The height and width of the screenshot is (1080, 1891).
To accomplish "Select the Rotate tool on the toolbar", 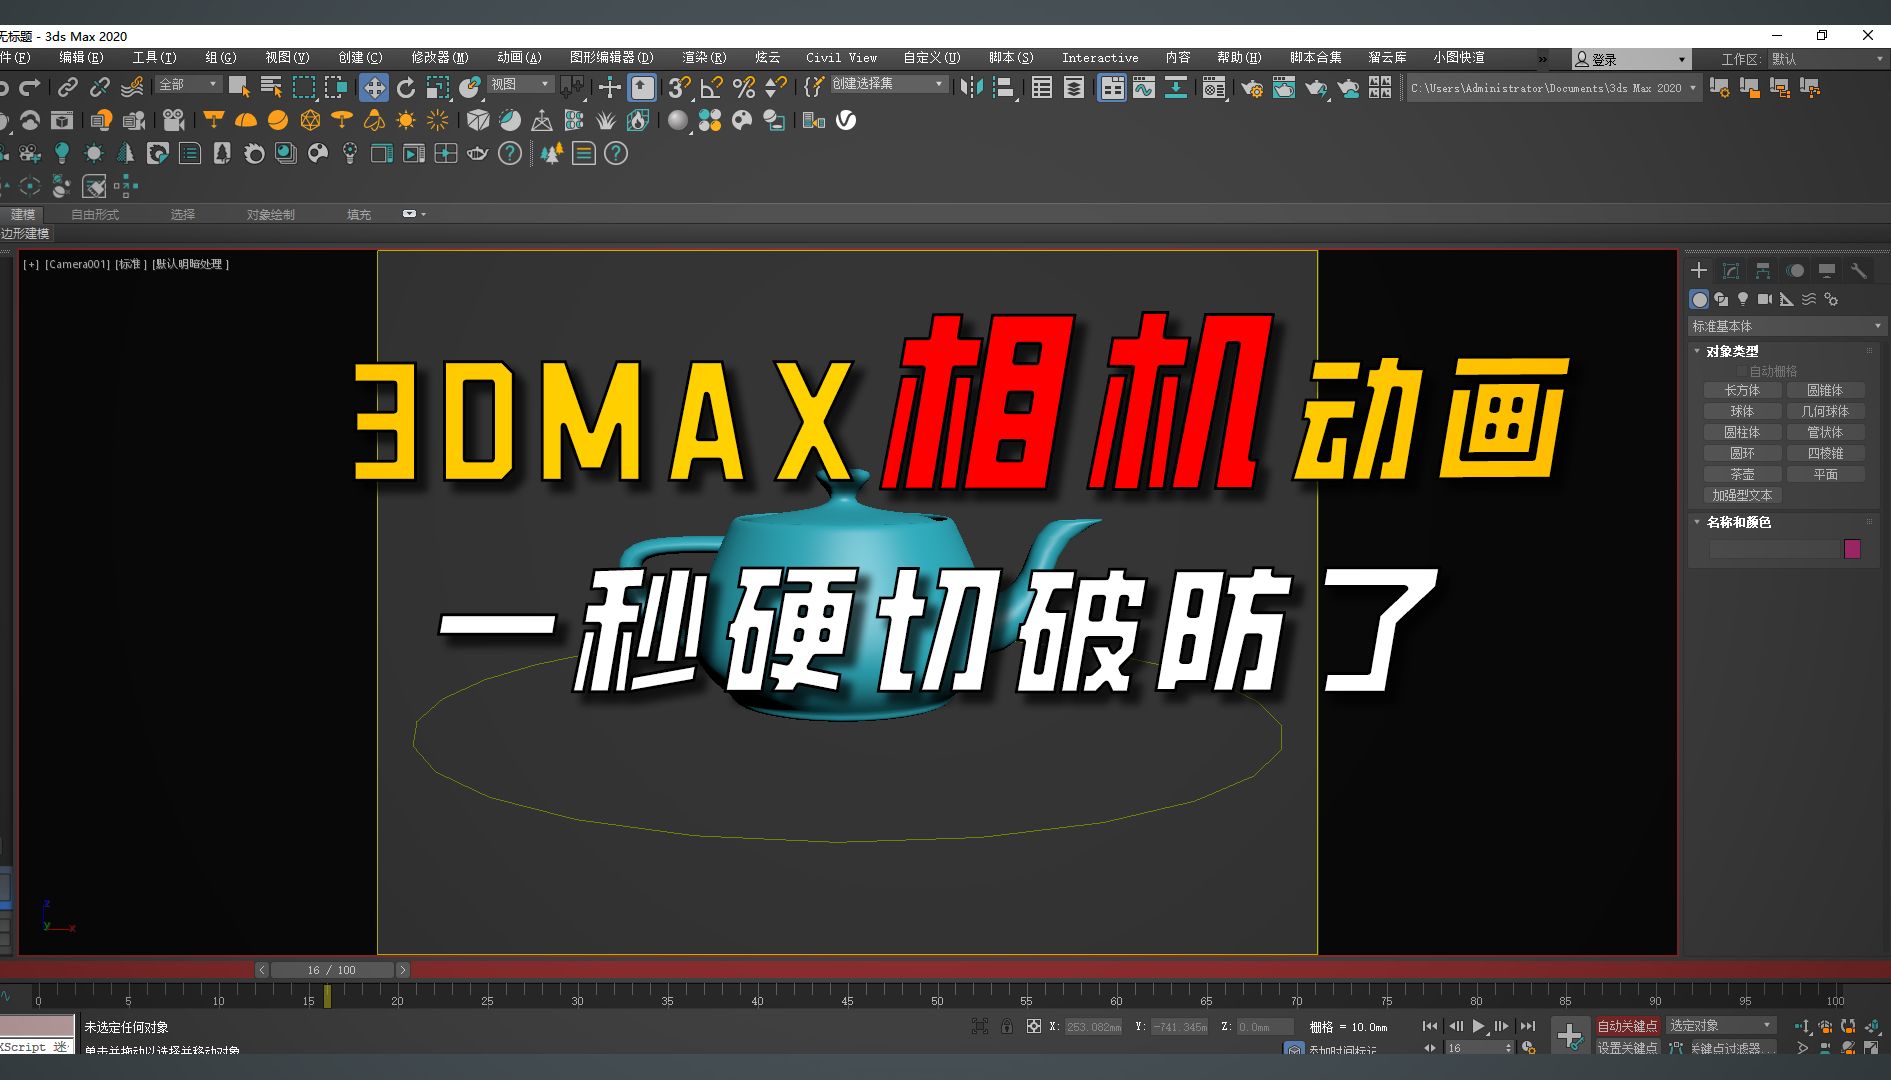I will coord(406,87).
